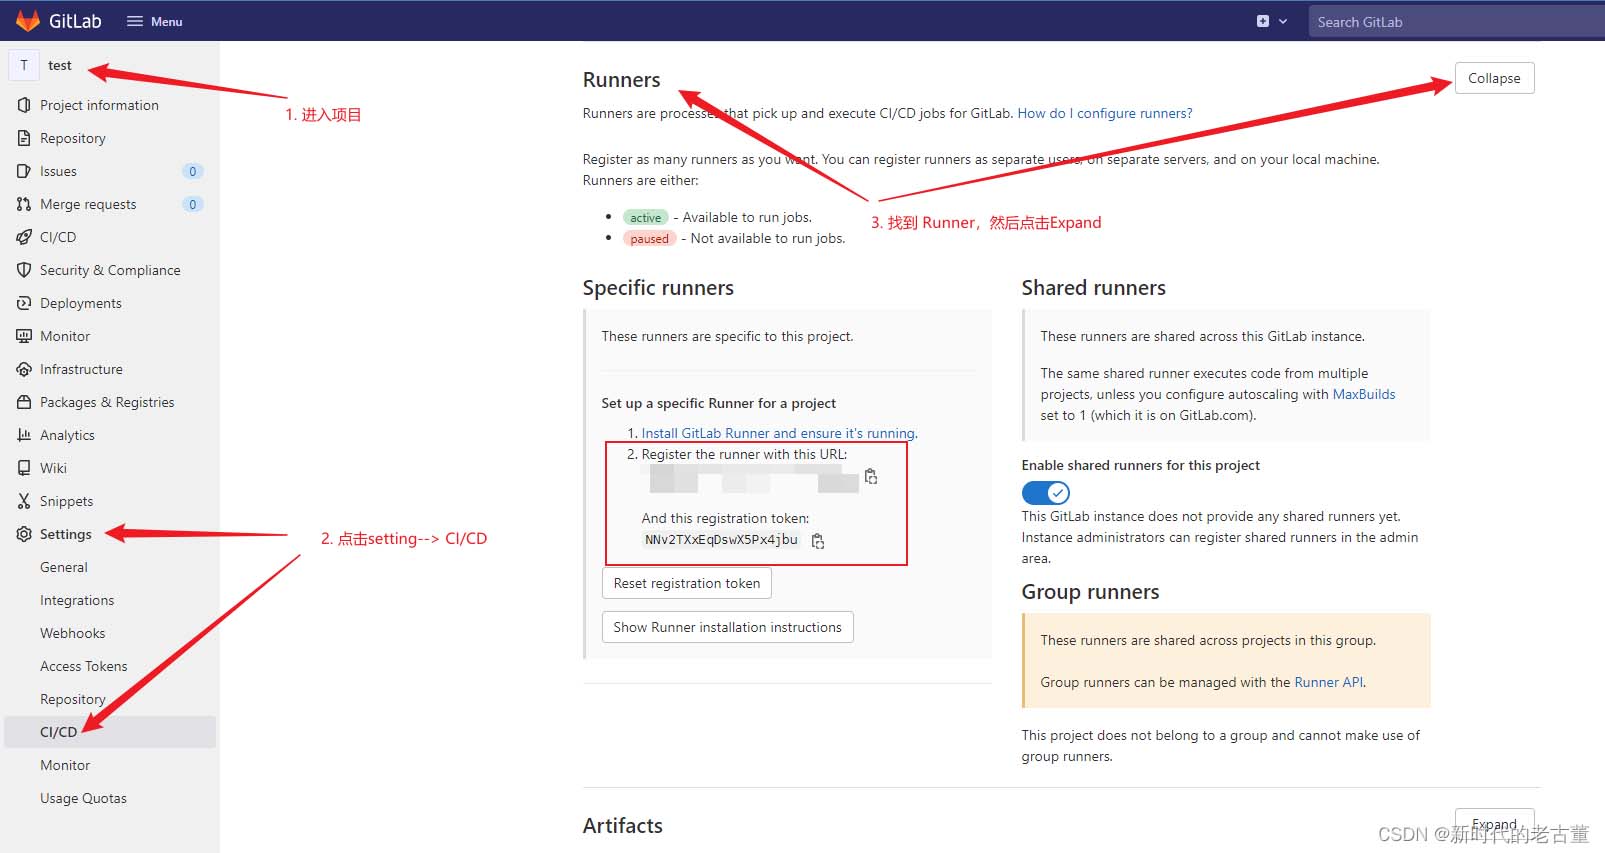The width and height of the screenshot is (1605, 853).
Task: Click the Menu label in header
Action: tap(167, 21)
